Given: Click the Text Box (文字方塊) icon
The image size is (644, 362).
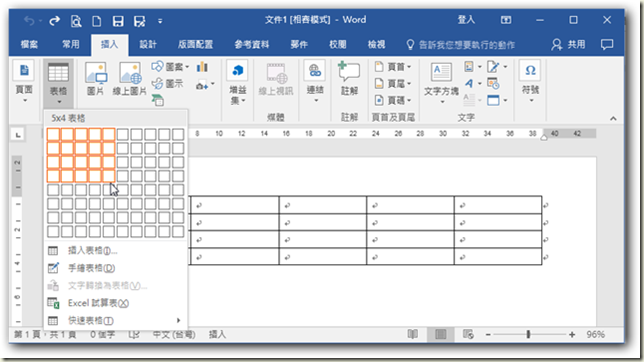Looking at the screenshot, I should [x=441, y=81].
